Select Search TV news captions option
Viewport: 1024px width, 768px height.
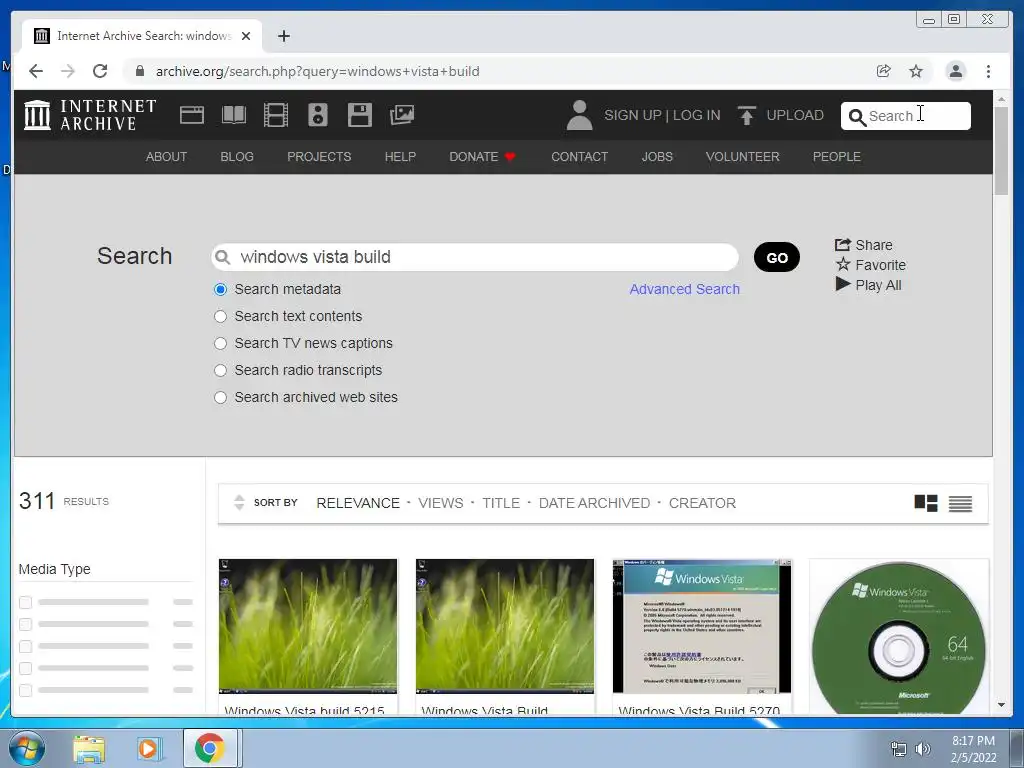(x=221, y=344)
